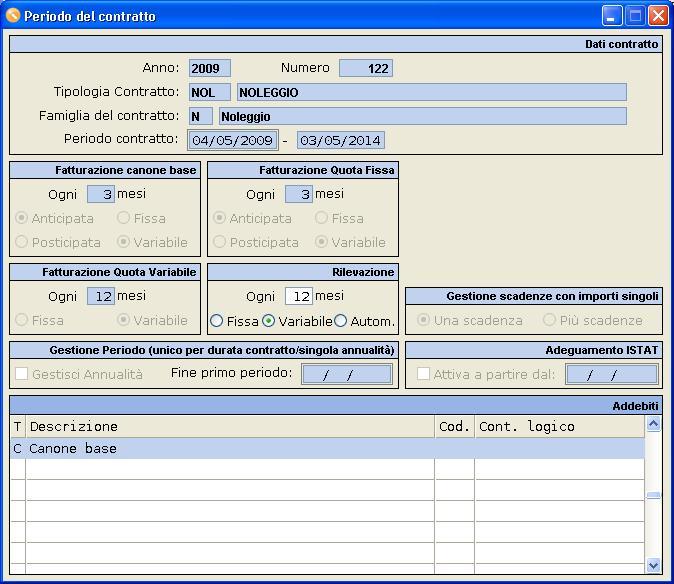Select Fissa radio in Rilevazione section
The height and width of the screenshot is (584, 674).
217,321
